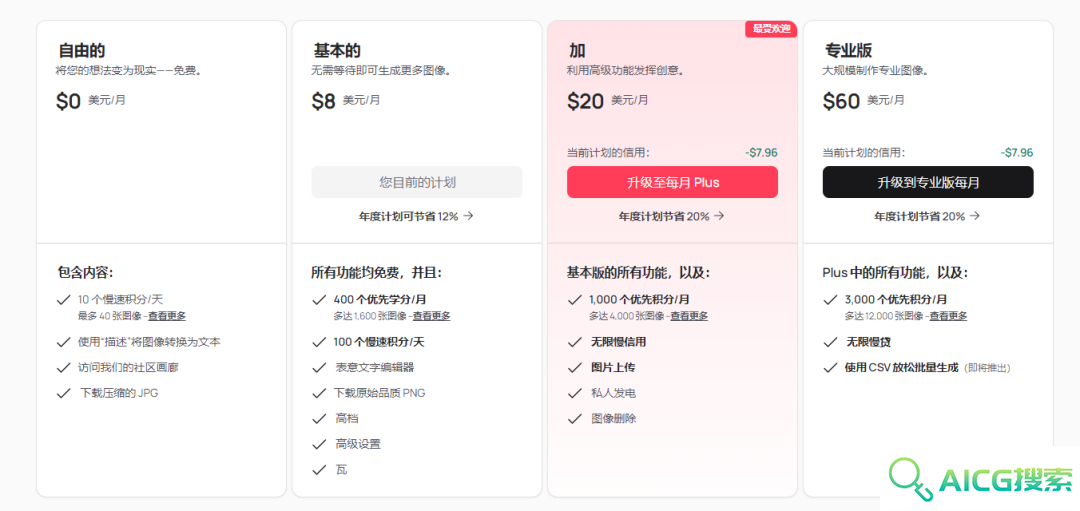Screen dimensions: 1080x511
Task: Click 查看更多 under 10 个慢速积分/天
Action: (x=167, y=316)
